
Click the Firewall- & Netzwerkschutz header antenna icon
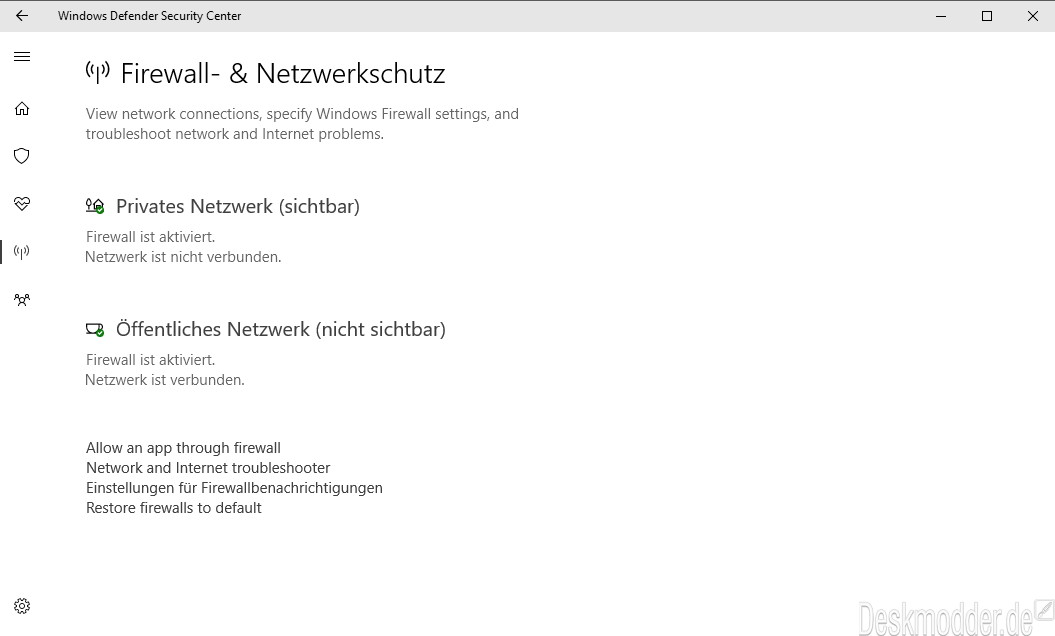[x=97, y=72]
